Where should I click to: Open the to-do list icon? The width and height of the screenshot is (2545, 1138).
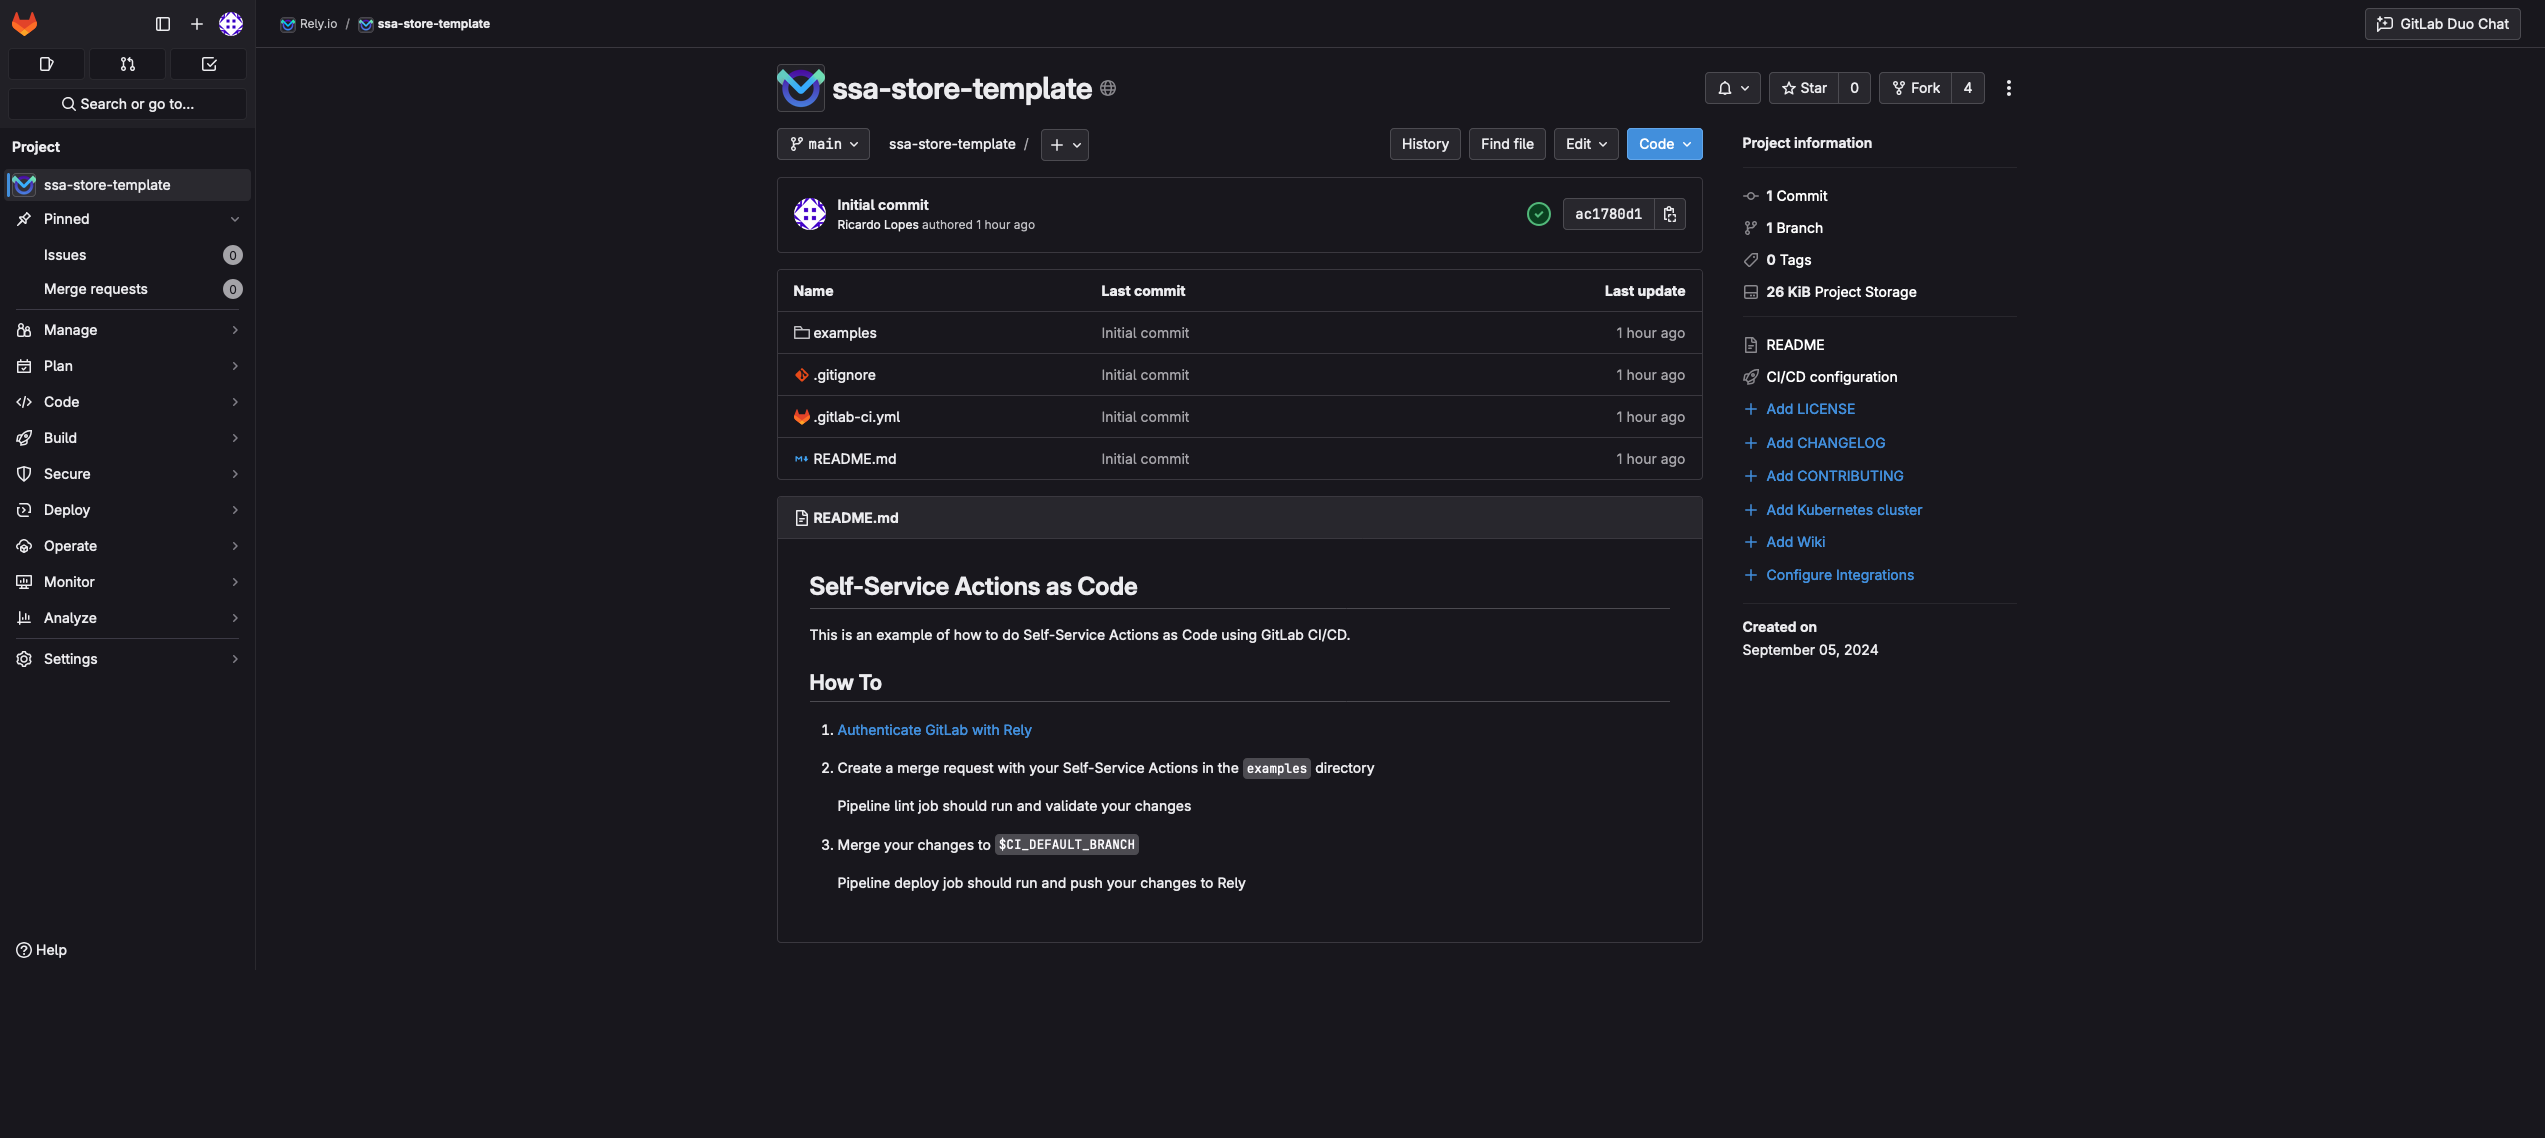pos(208,64)
